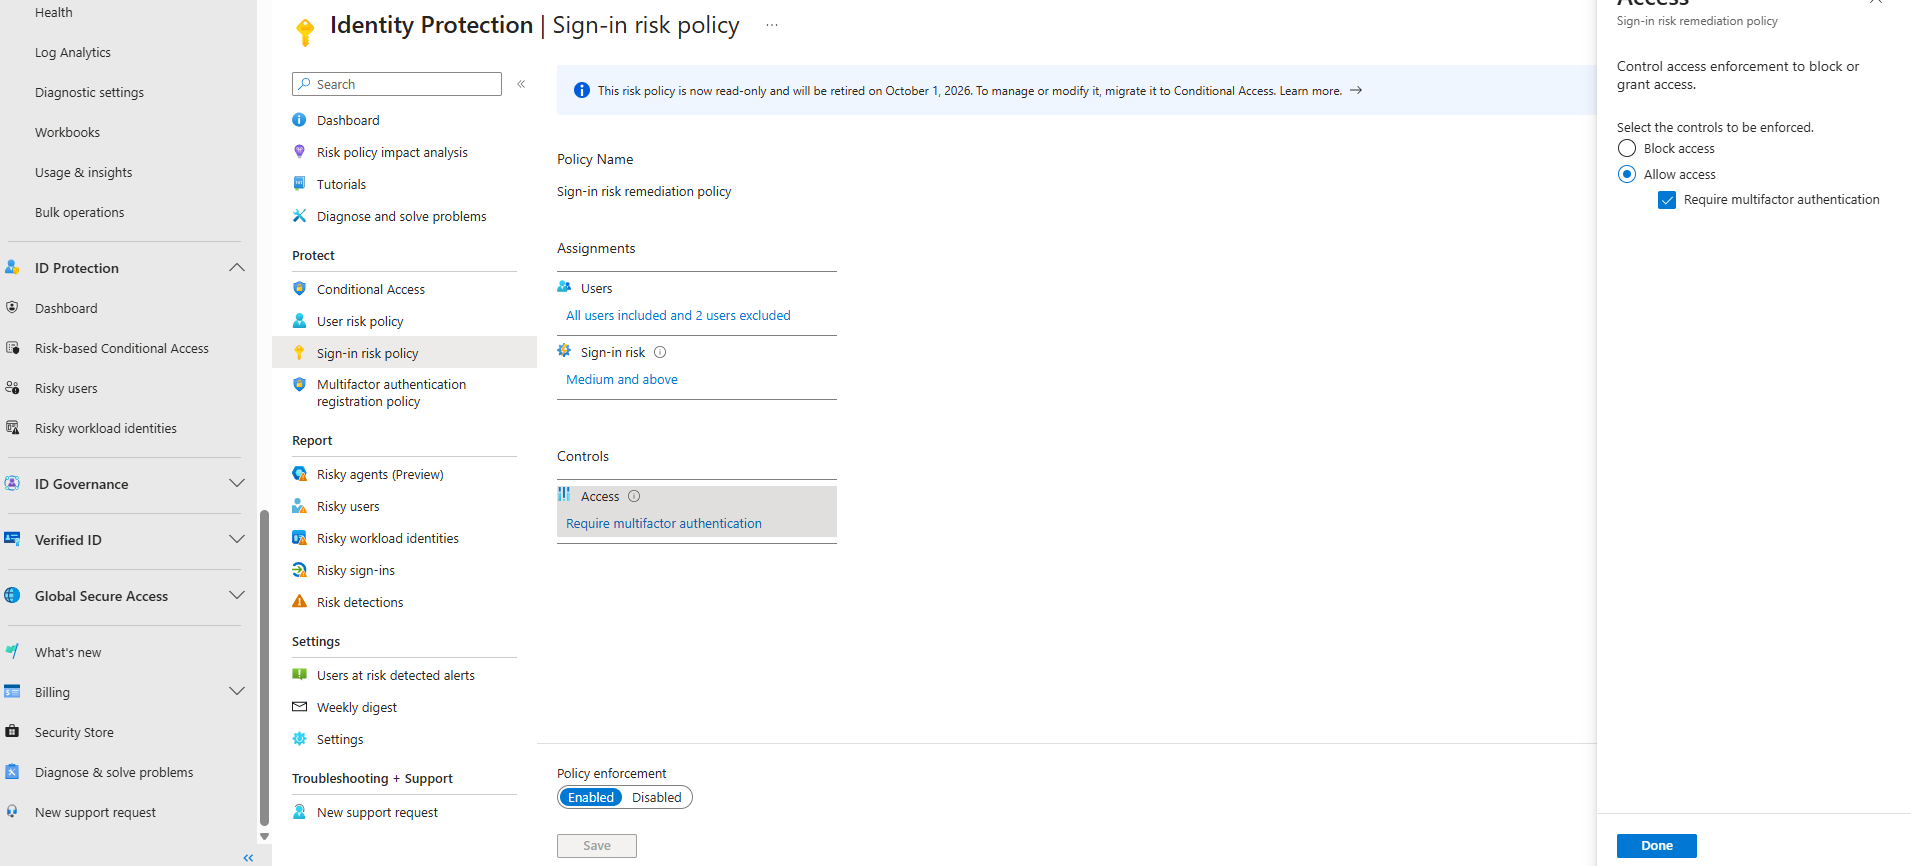The width and height of the screenshot is (1911, 866).
Task: Open Diagnostic settings in left navigation
Action: click(89, 92)
